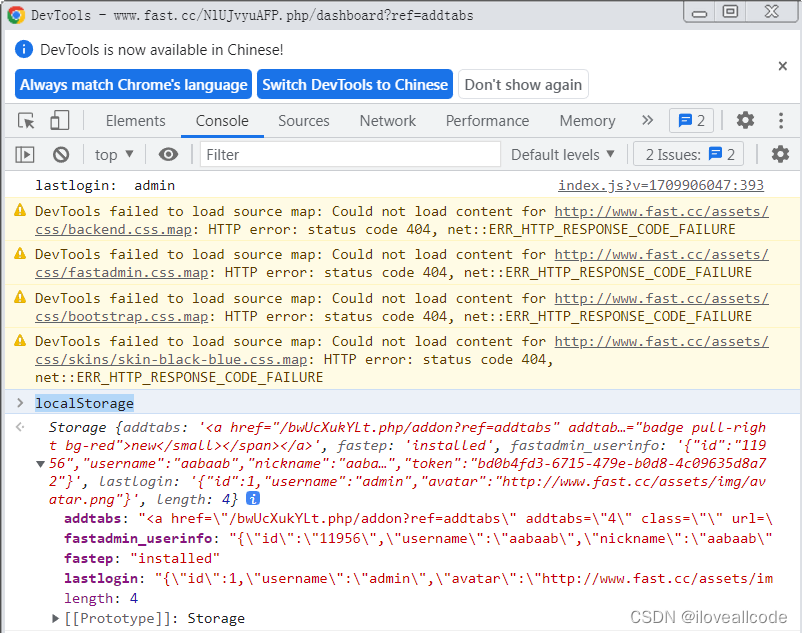Click the console Filter input field
The width and height of the screenshot is (802, 633).
click(x=350, y=154)
